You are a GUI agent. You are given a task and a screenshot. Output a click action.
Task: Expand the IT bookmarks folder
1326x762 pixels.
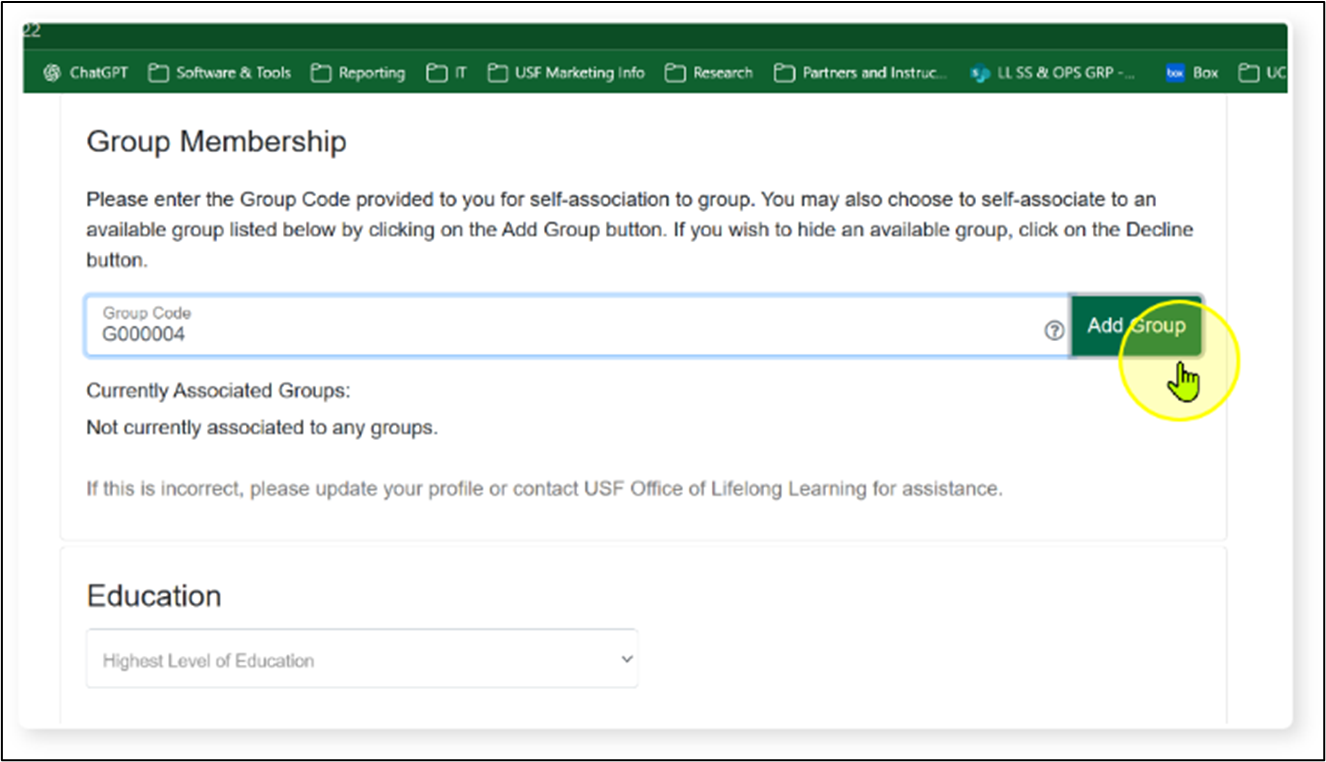(446, 72)
